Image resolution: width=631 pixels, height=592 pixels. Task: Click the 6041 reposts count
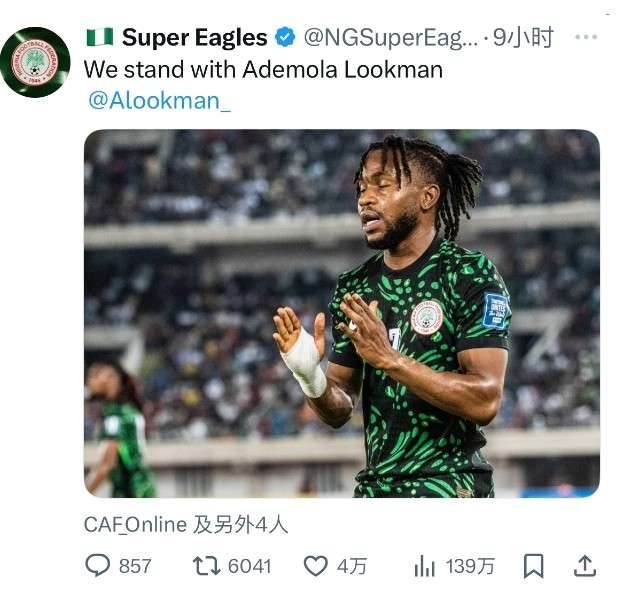pyautogui.click(x=250, y=566)
